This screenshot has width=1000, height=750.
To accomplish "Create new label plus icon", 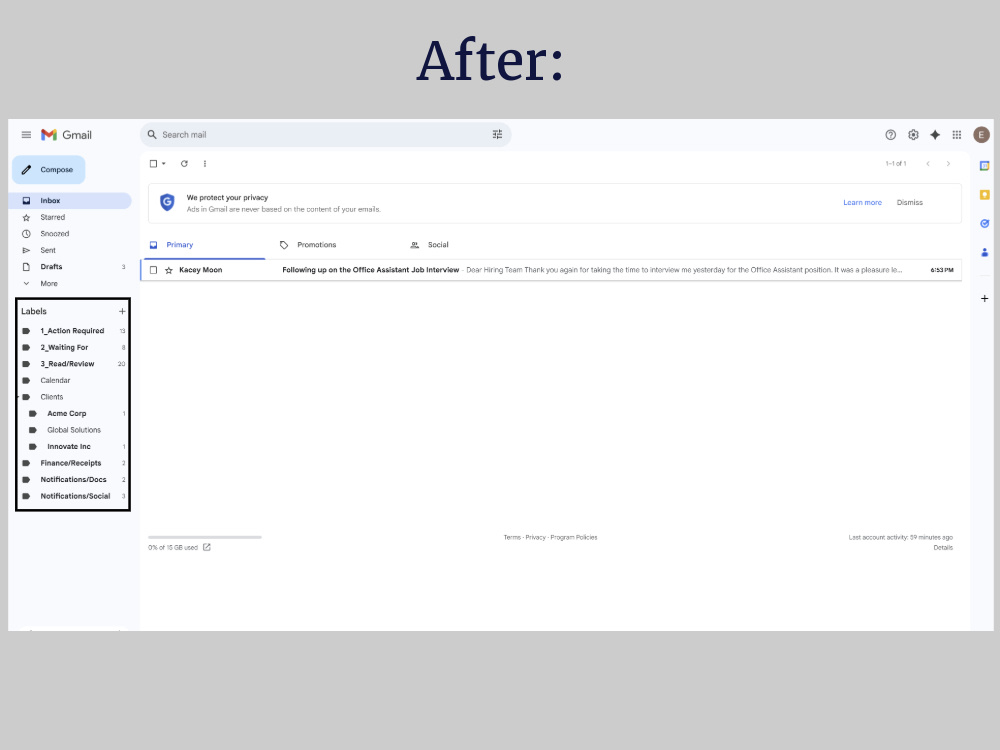I will [122, 311].
